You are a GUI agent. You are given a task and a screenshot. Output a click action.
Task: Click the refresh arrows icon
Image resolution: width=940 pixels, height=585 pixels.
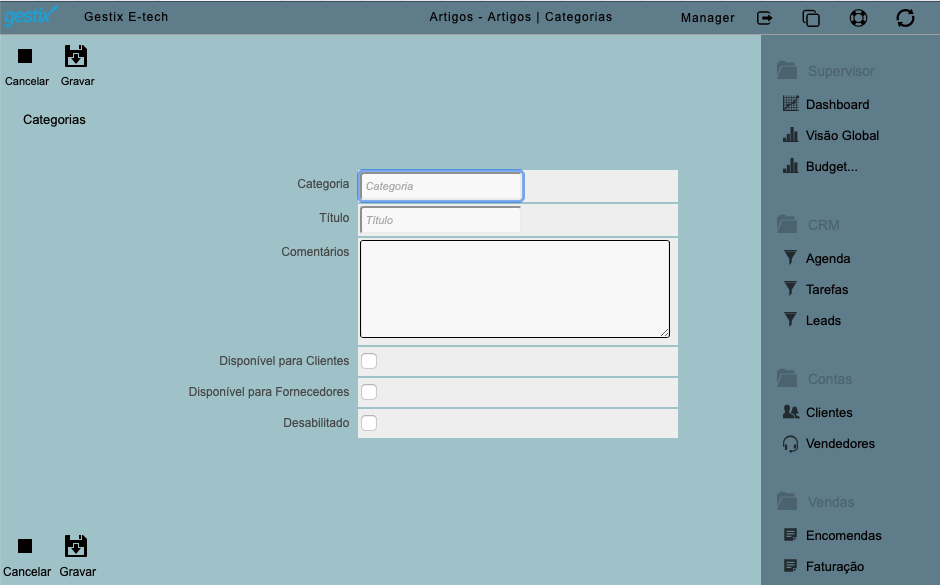(x=905, y=18)
